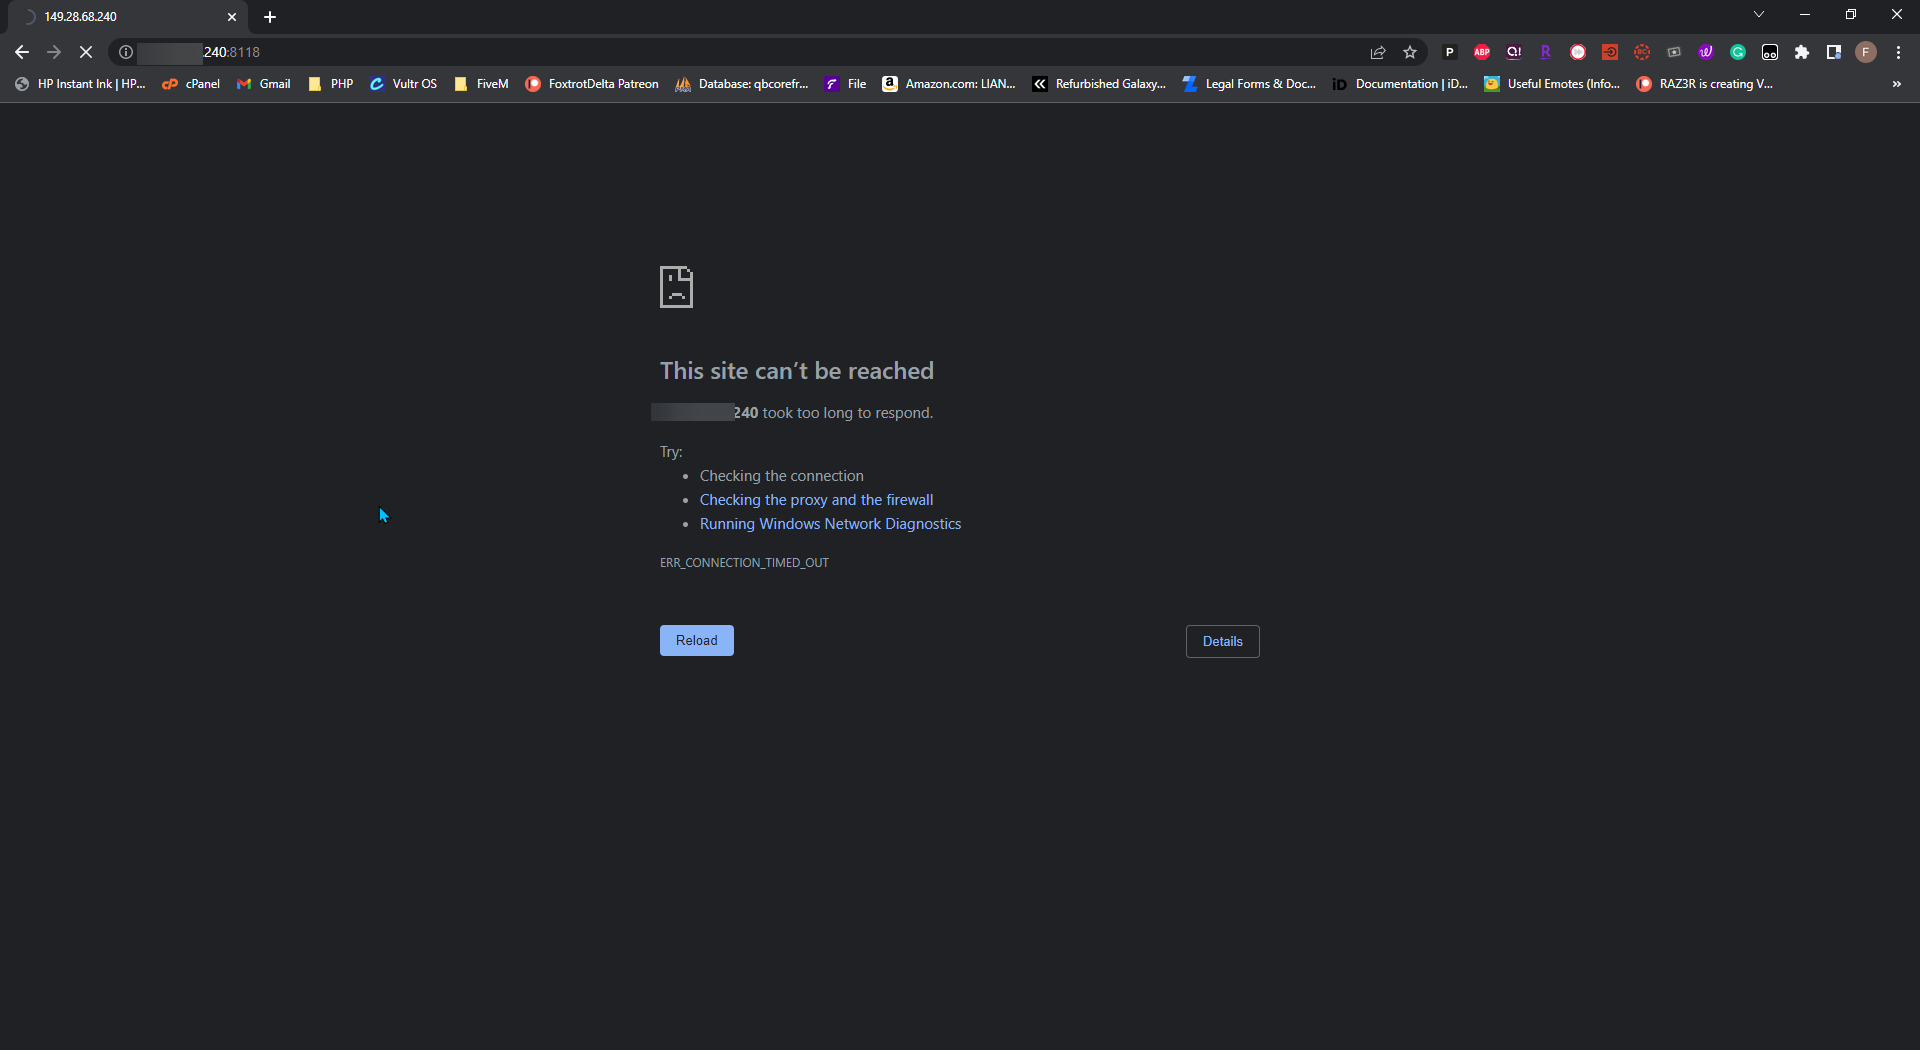Viewport: 1920px width, 1050px height.
Task: Click the site info icon in address bar
Action: coord(125,52)
